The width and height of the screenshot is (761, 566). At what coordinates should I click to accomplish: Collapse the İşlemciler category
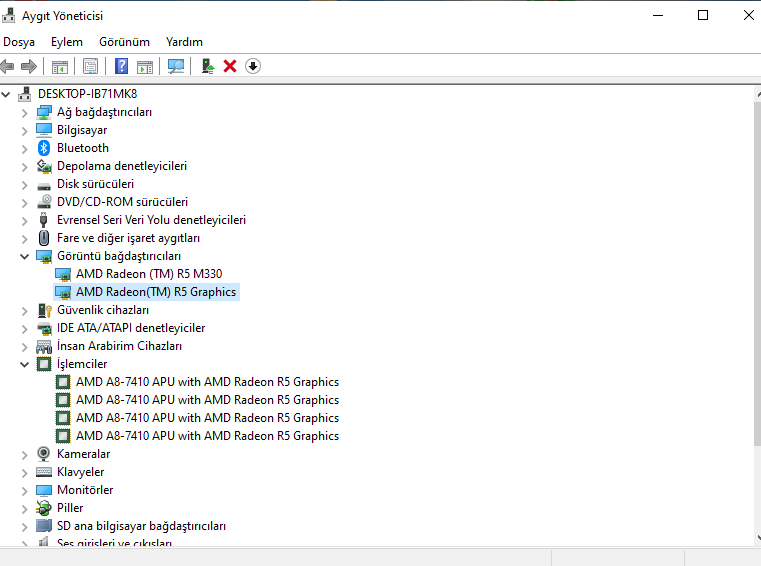(x=24, y=364)
